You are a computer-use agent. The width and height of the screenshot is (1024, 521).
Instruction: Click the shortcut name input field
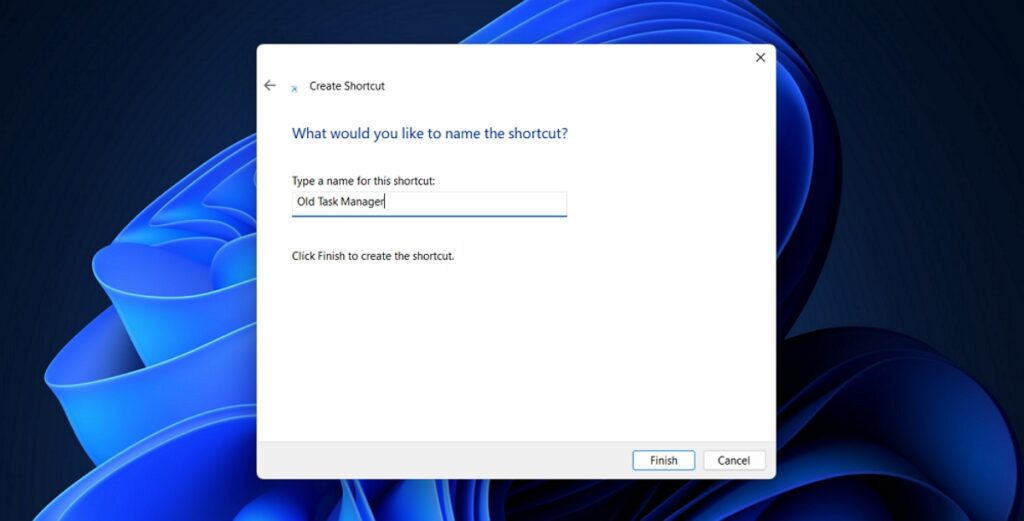point(429,203)
